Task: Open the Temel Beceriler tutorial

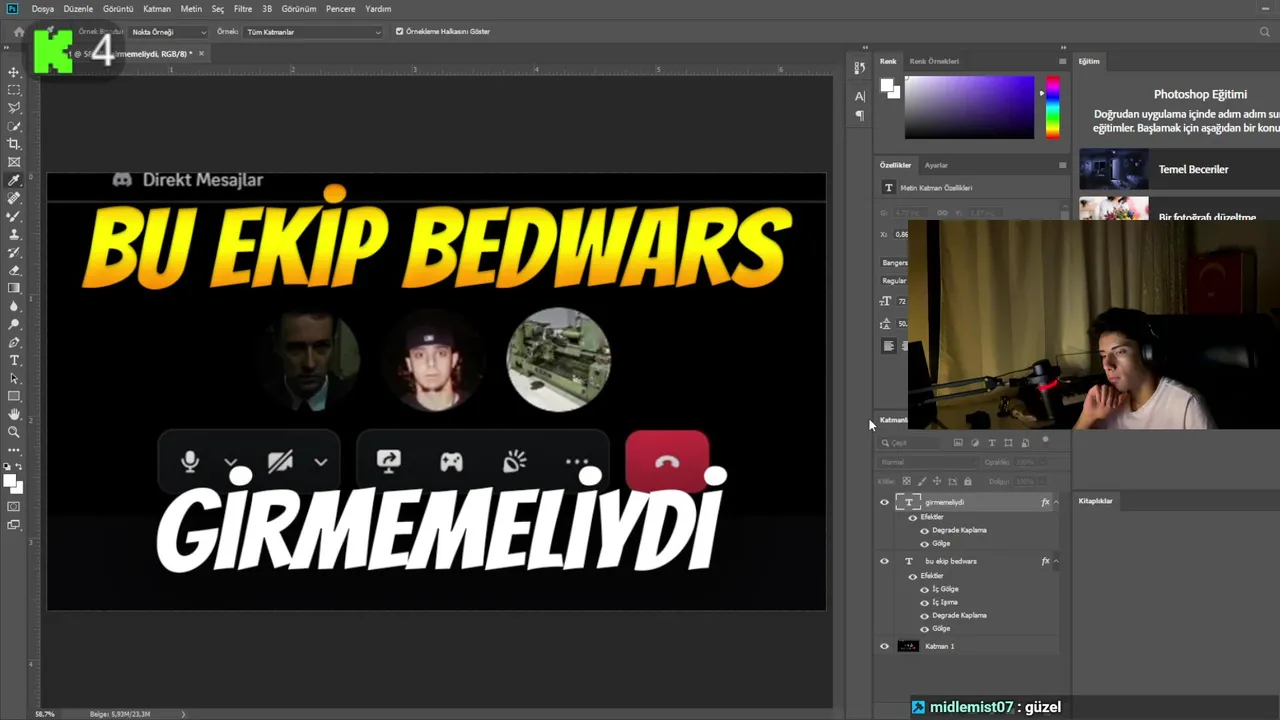Action: coord(1179,169)
